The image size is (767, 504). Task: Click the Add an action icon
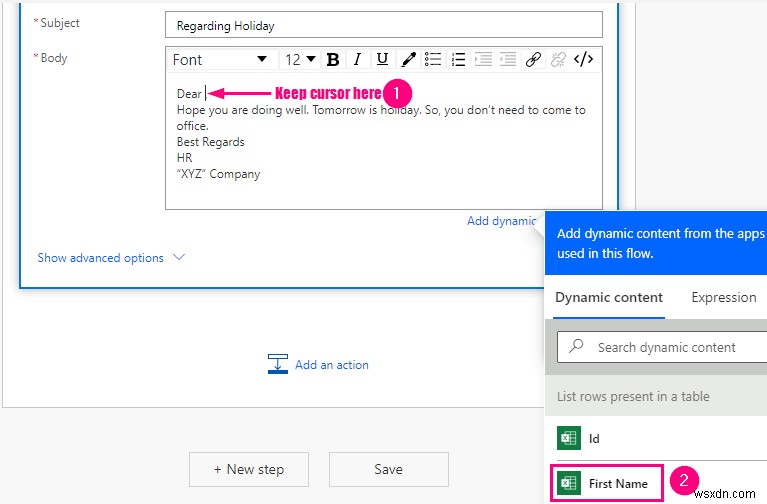pyautogui.click(x=278, y=364)
